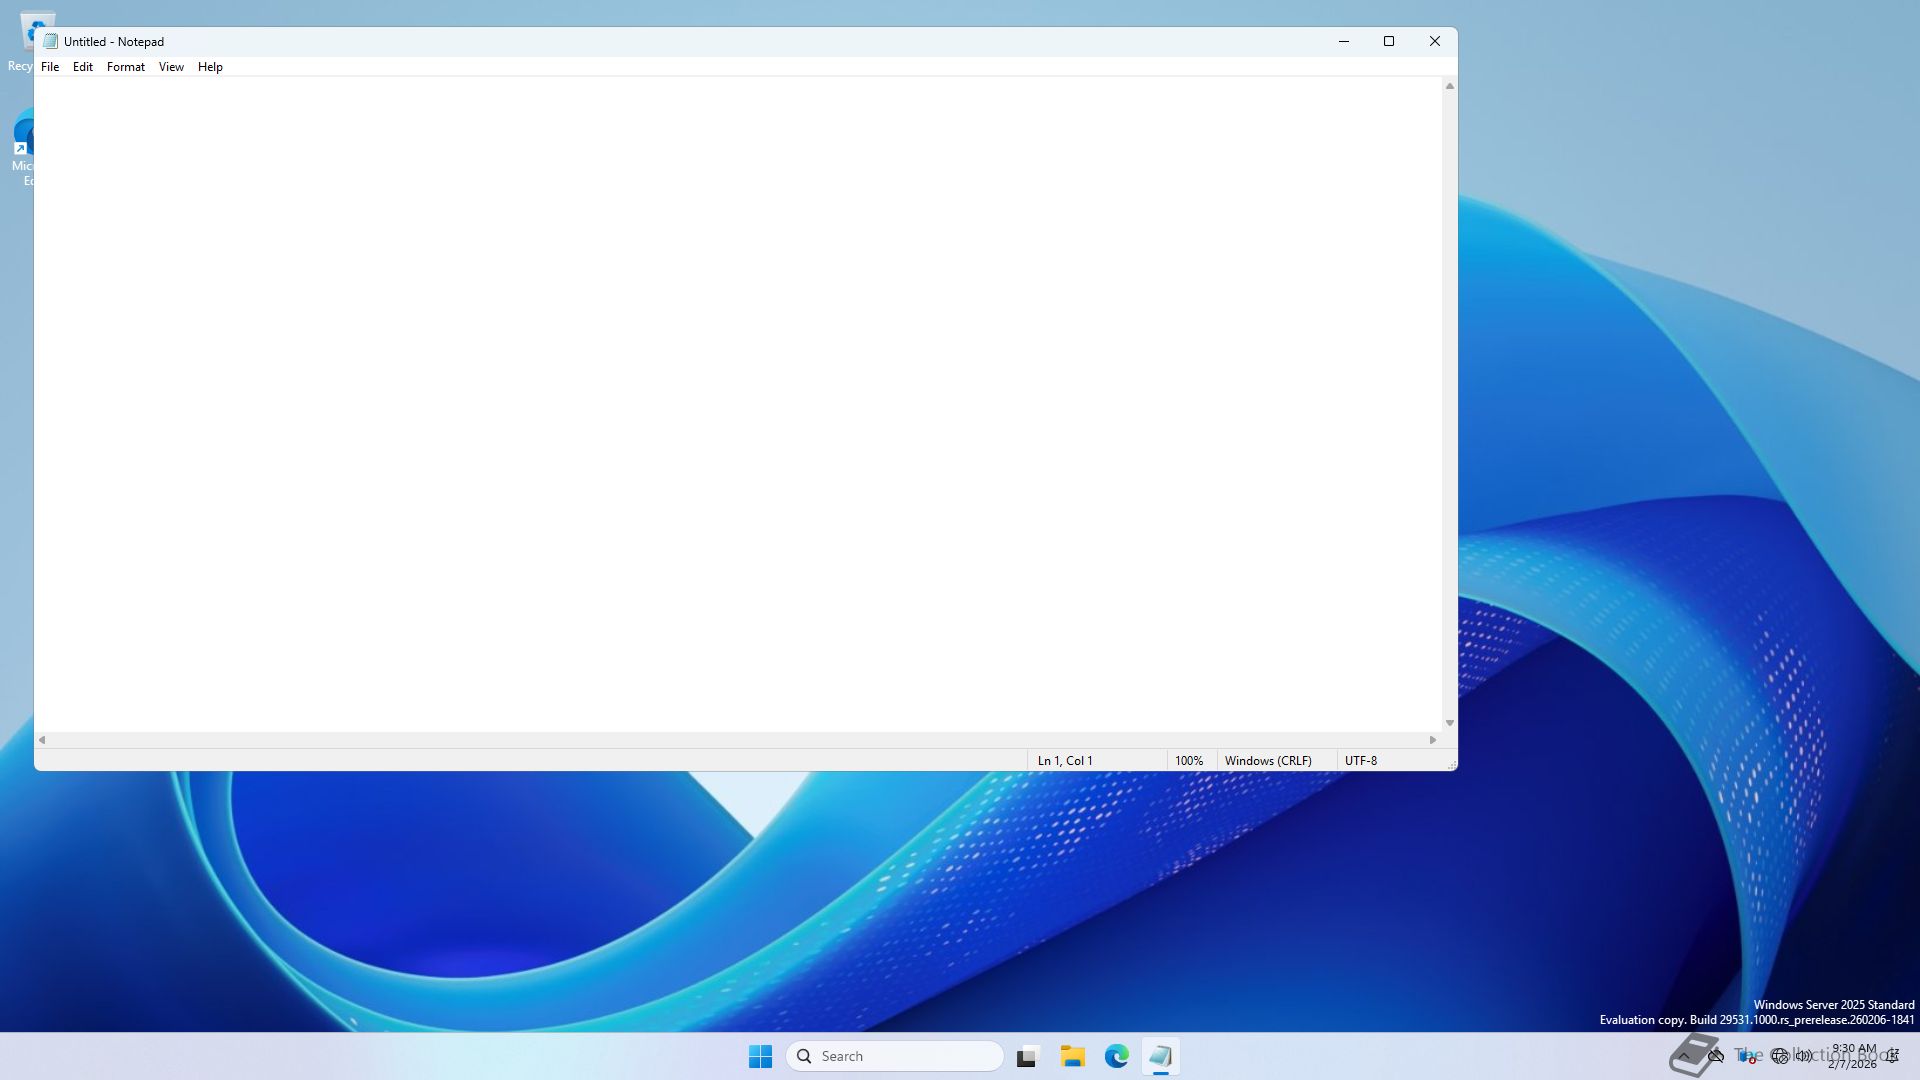Click the Task View taskbar icon
This screenshot has width=1920, height=1080.
[1028, 1056]
